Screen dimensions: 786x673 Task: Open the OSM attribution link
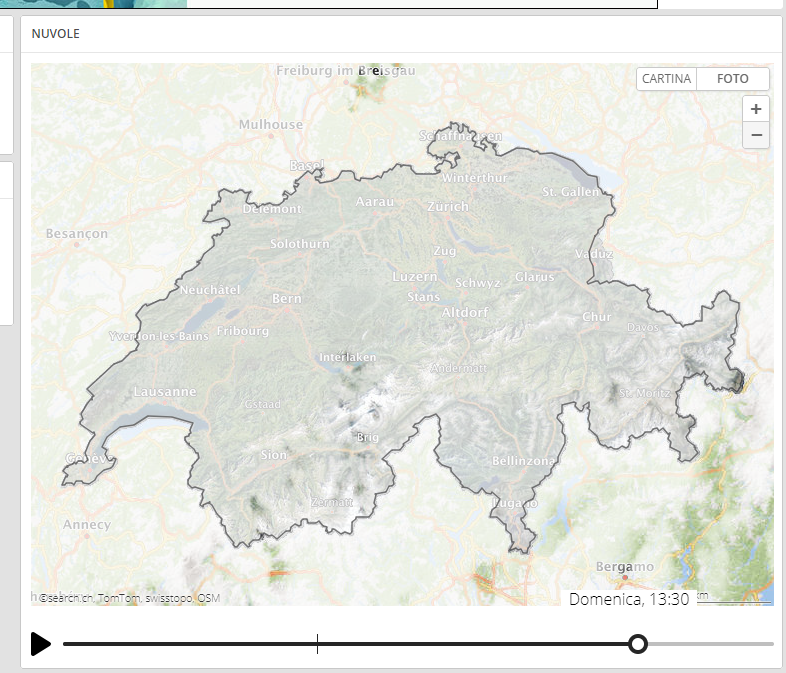(x=208, y=598)
